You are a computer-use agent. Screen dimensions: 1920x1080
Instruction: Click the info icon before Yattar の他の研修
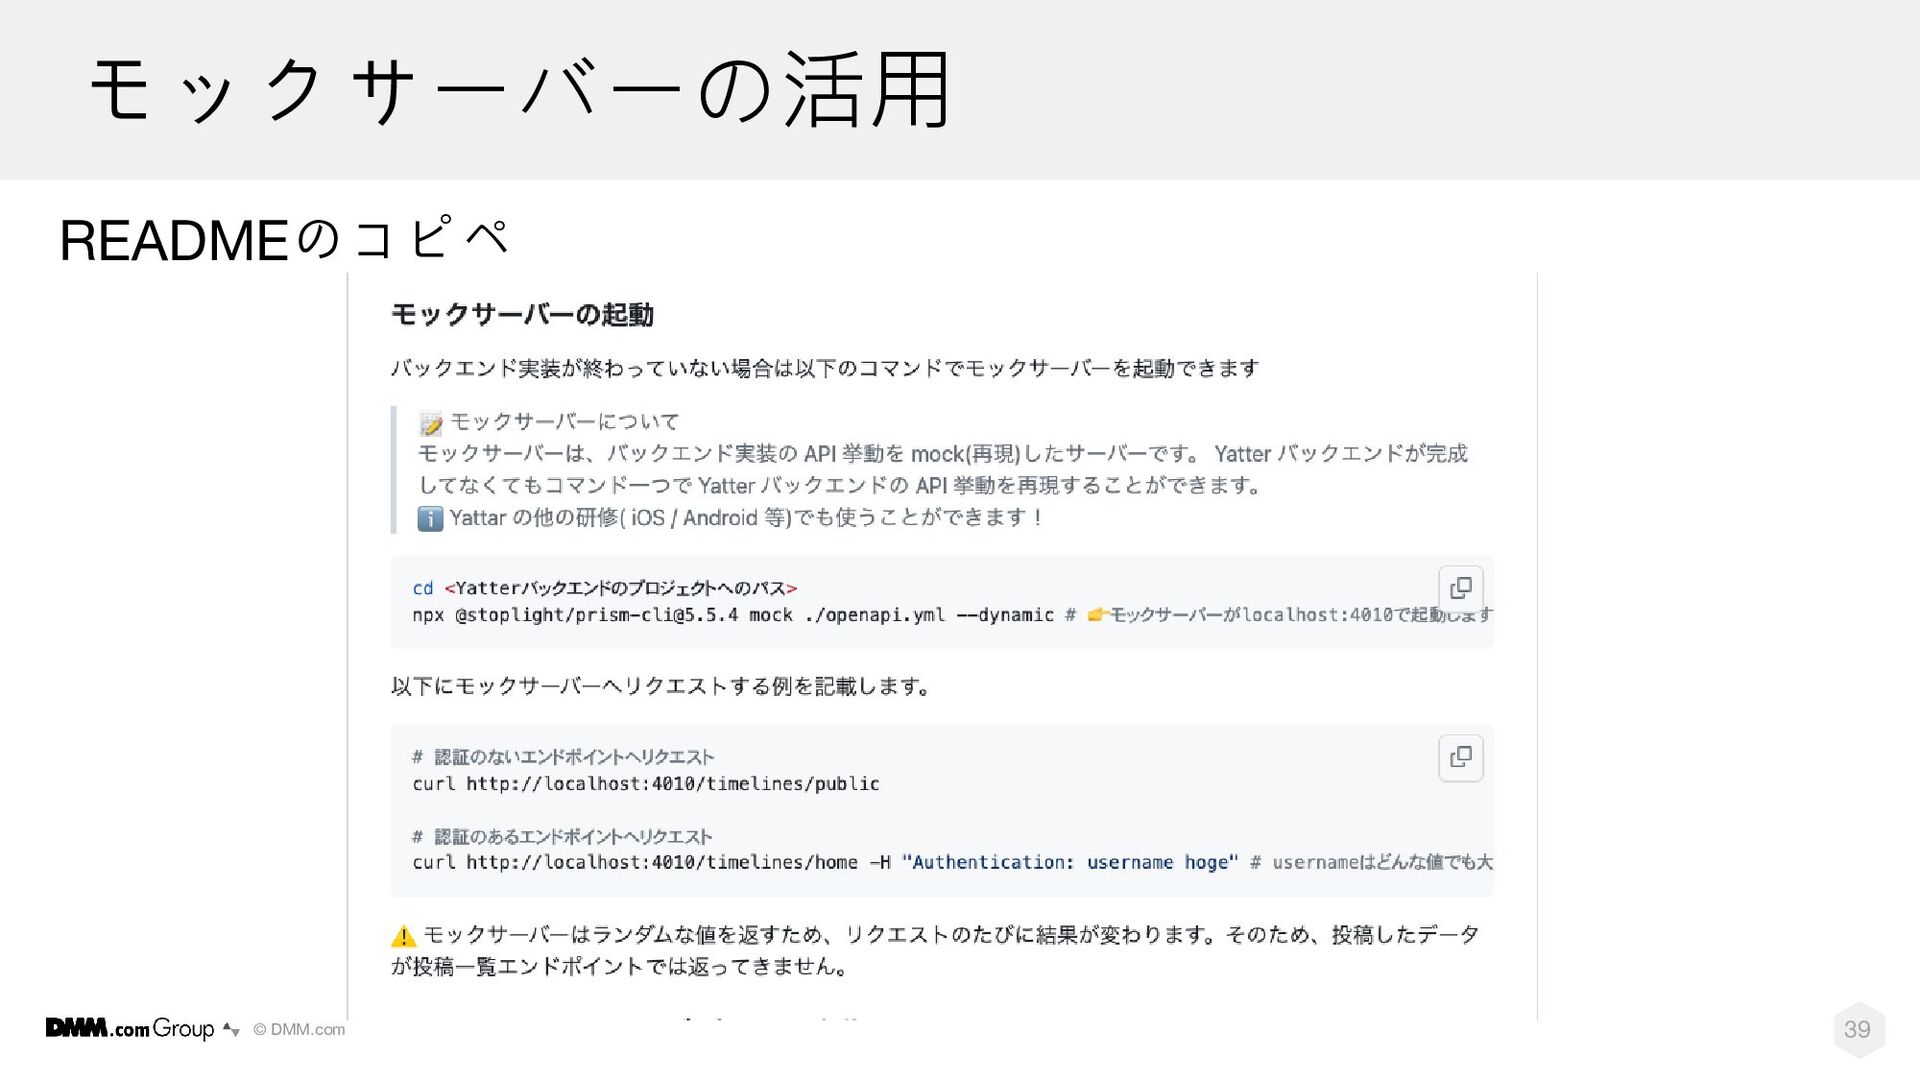[x=430, y=518]
